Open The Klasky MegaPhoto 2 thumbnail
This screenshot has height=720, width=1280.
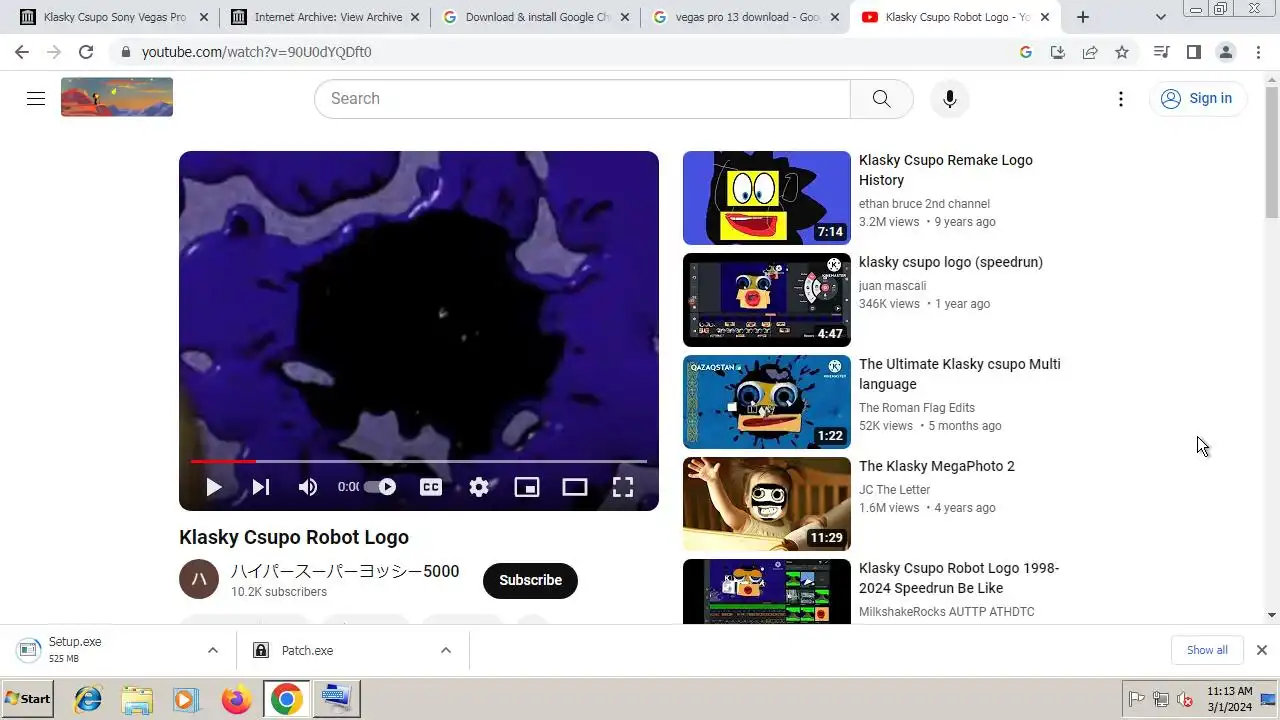coord(767,504)
